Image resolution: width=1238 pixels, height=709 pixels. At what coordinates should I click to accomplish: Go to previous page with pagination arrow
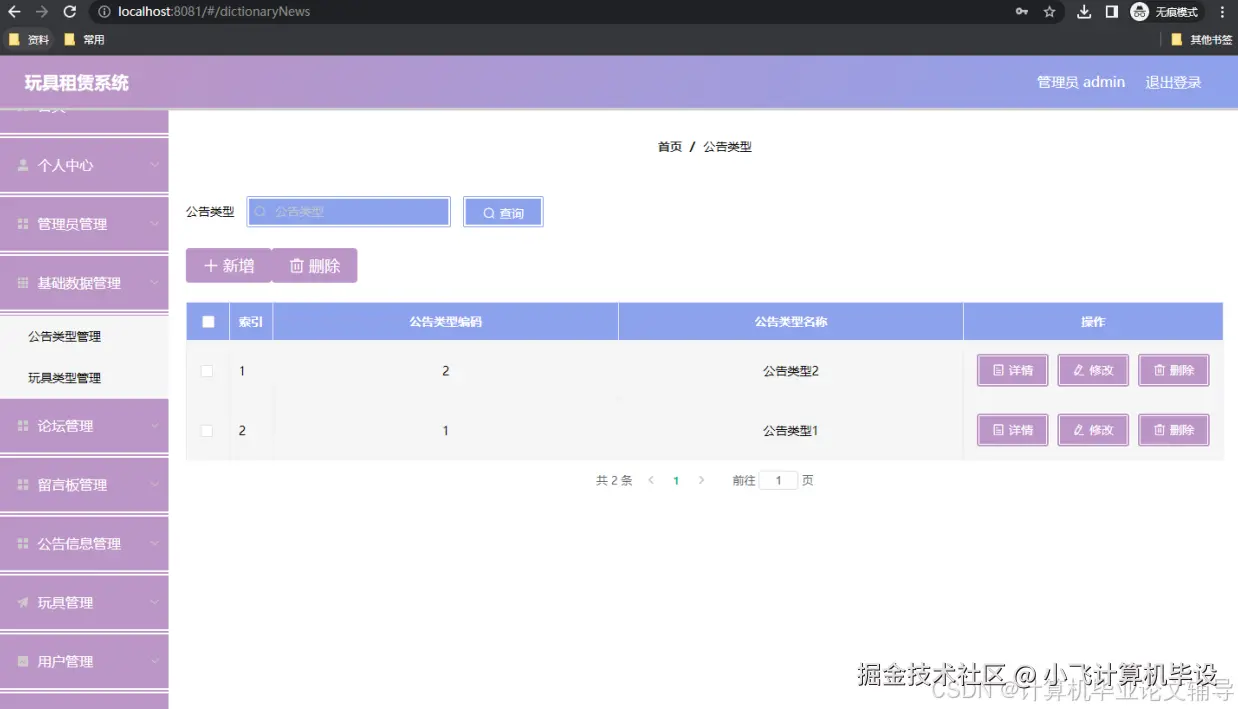coord(651,480)
